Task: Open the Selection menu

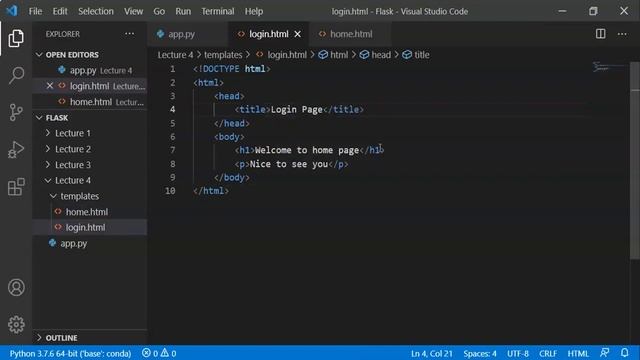Action: [96, 11]
